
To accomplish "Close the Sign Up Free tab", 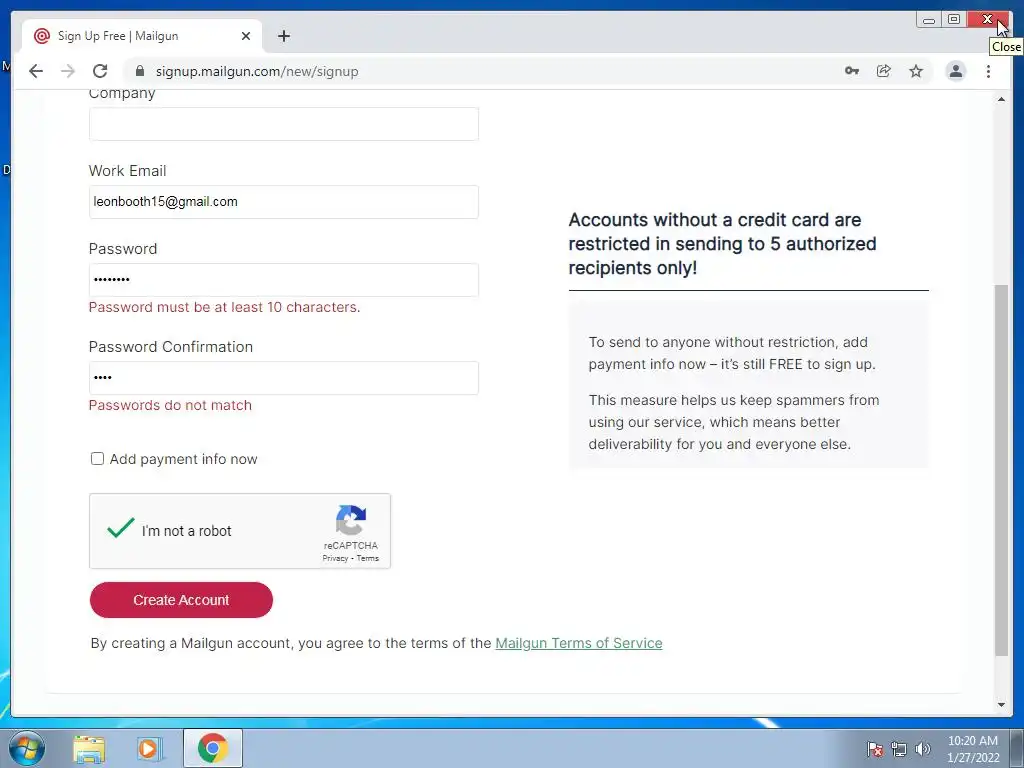I will pos(246,36).
